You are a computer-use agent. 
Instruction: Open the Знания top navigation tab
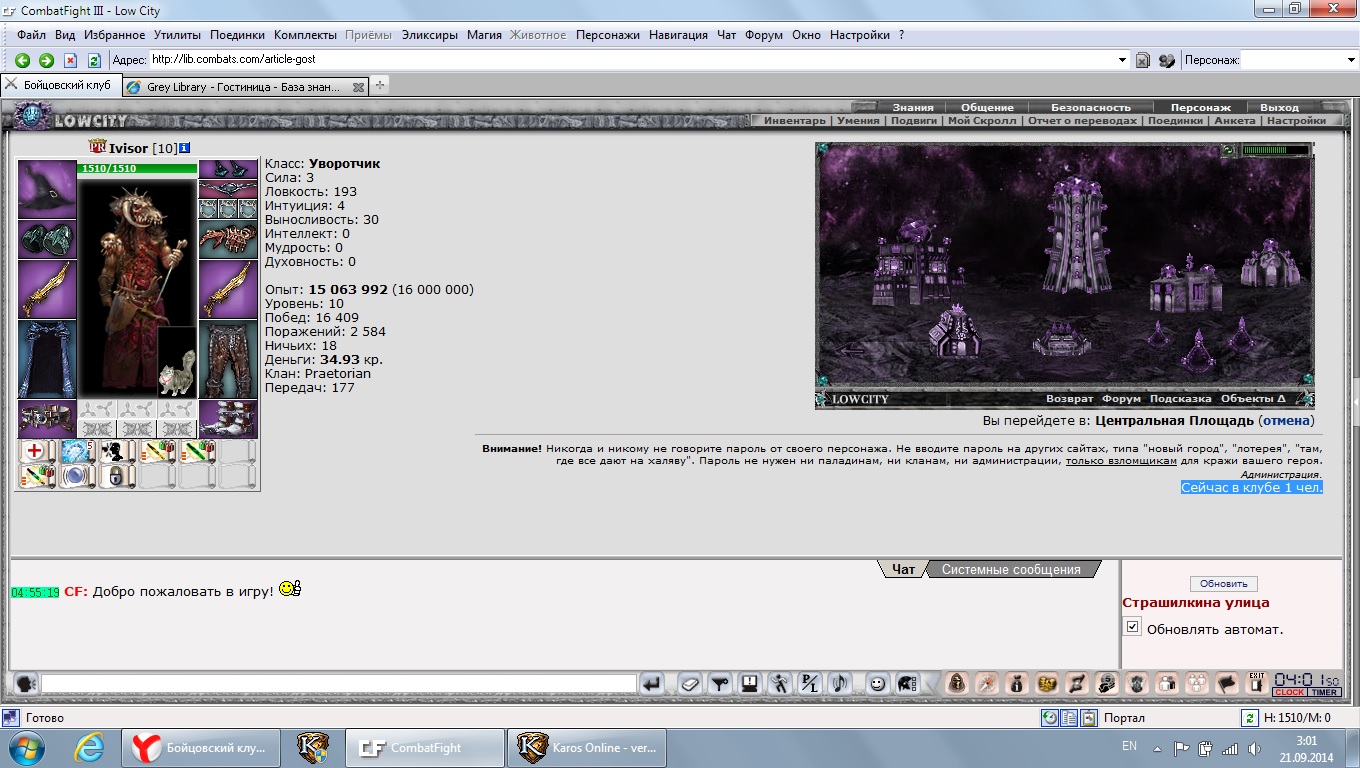click(x=913, y=107)
